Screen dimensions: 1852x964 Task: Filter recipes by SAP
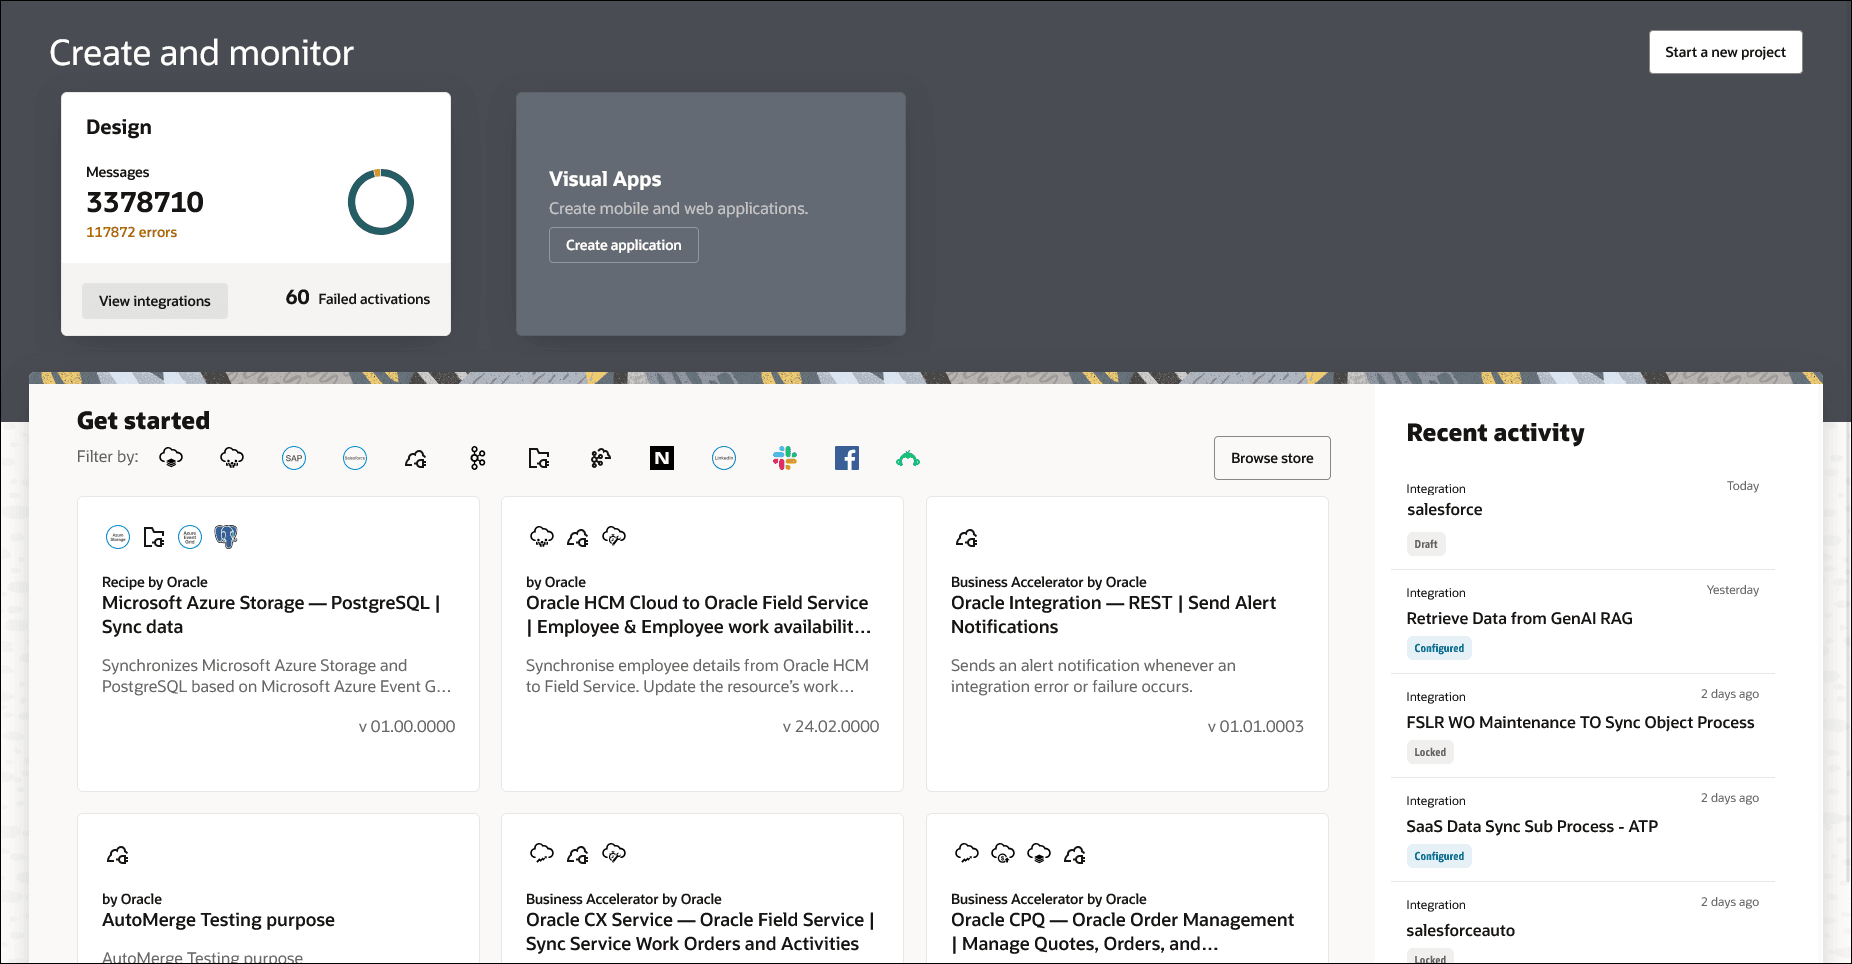point(294,458)
